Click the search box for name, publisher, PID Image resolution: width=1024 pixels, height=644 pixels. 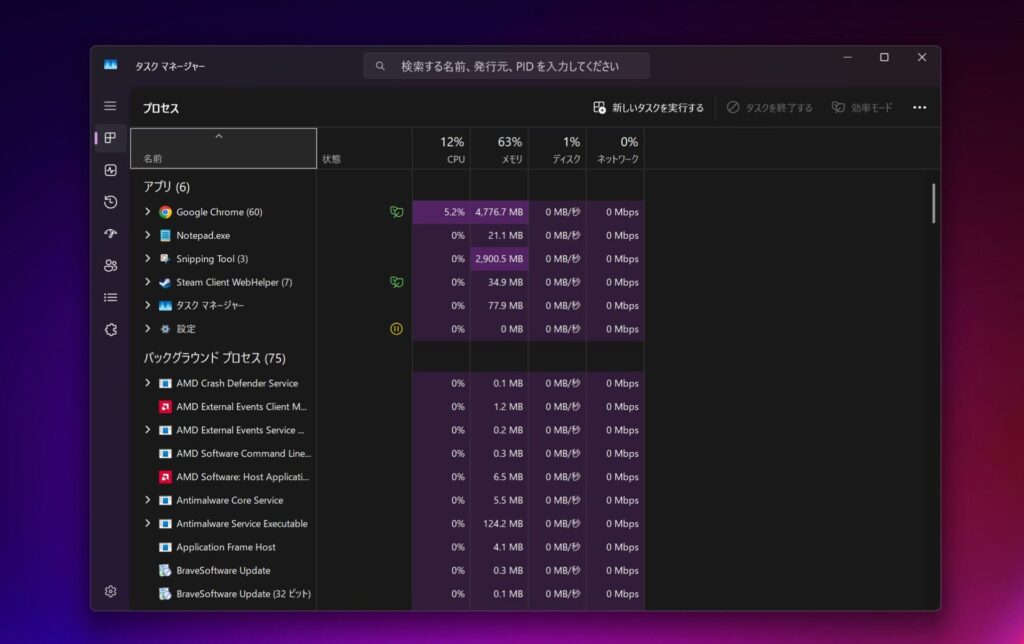[508, 66]
